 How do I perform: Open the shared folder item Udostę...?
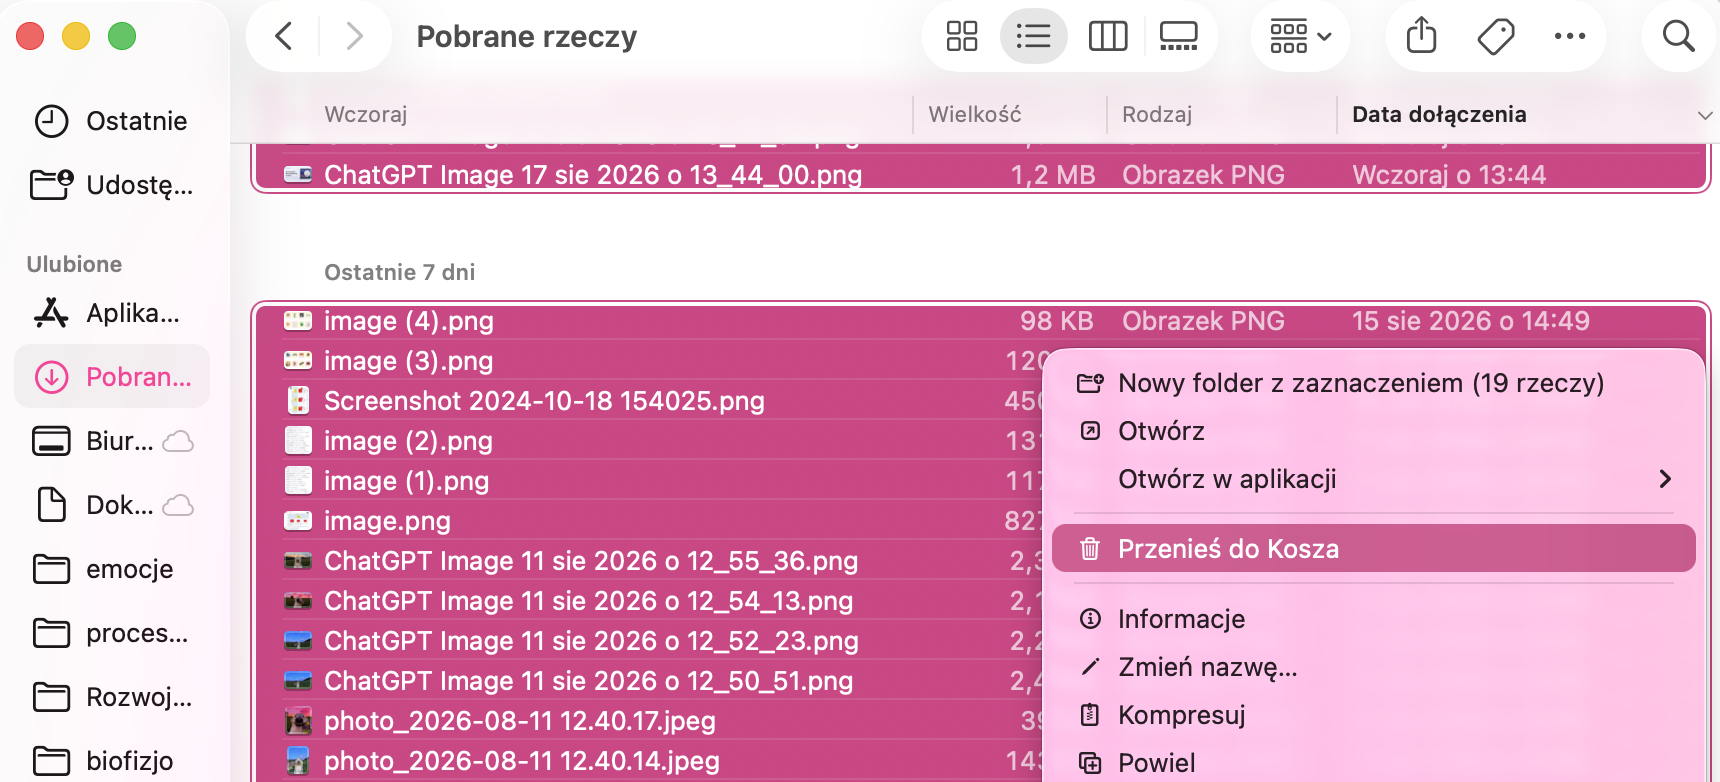pyautogui.click(x=112, y=185)
